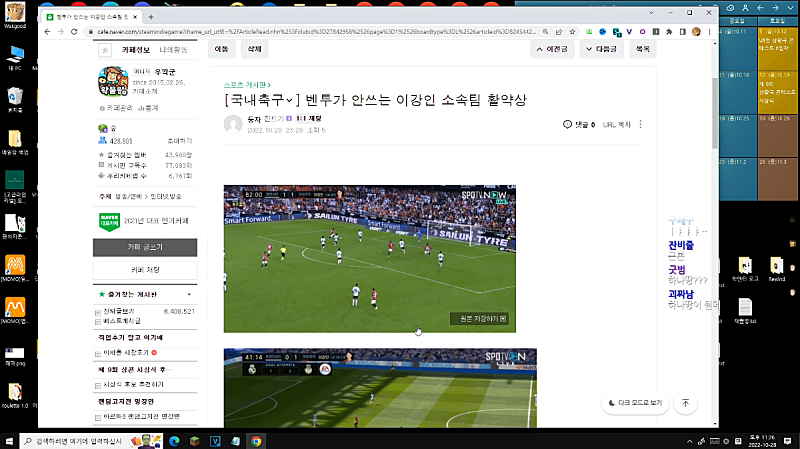Viewport: 800px width, 449px height.
Task: Click the 목록 list button
Action: 643,49
